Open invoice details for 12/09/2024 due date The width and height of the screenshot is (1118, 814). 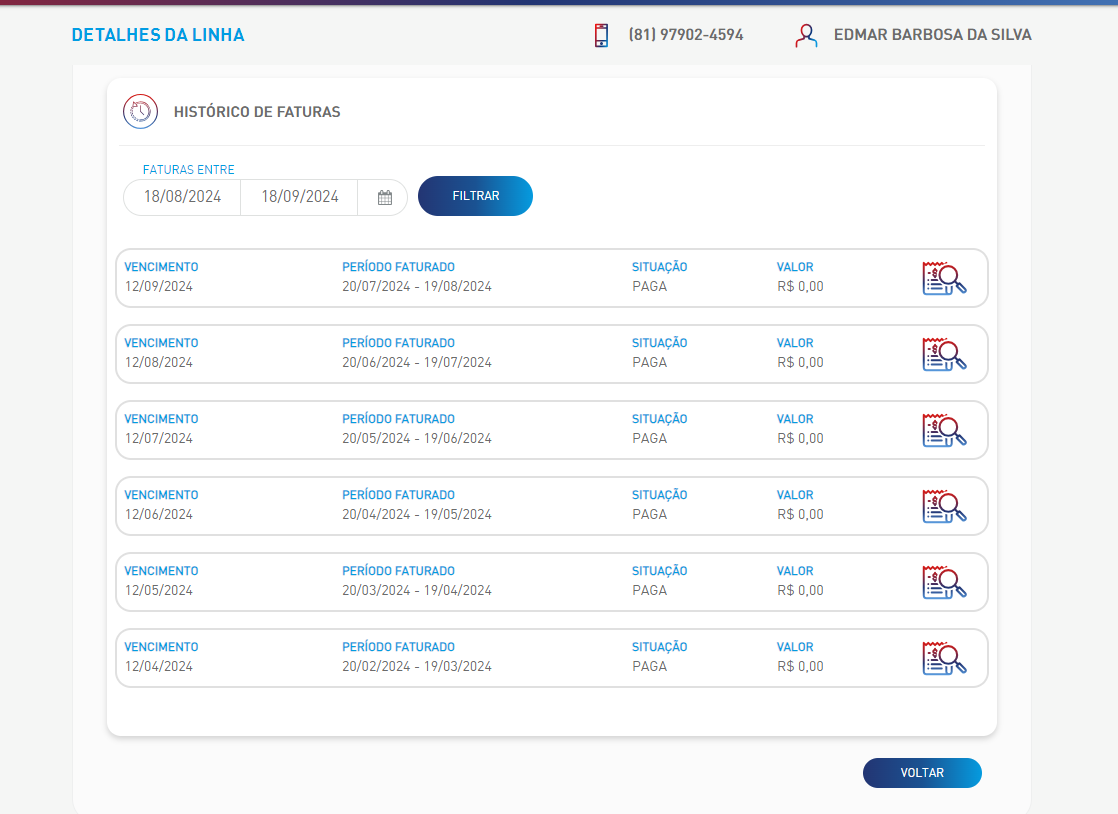point(944,278)
